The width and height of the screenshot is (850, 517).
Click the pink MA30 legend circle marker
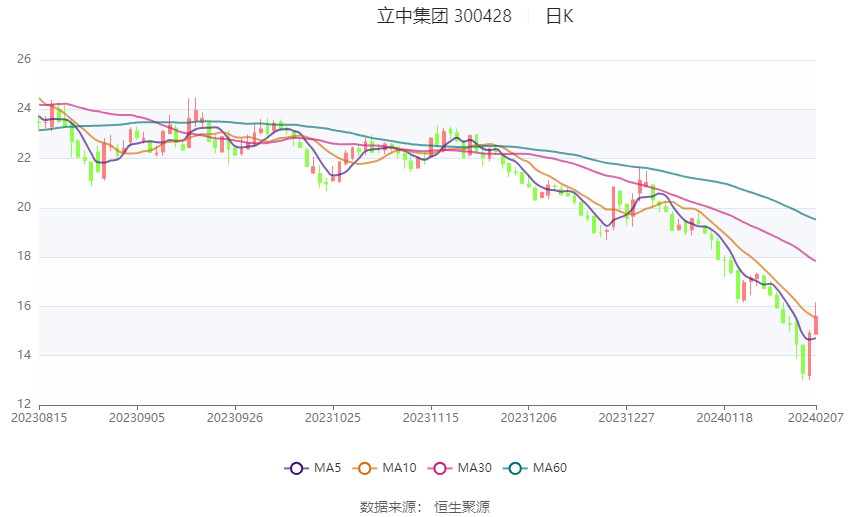point(437,468)
